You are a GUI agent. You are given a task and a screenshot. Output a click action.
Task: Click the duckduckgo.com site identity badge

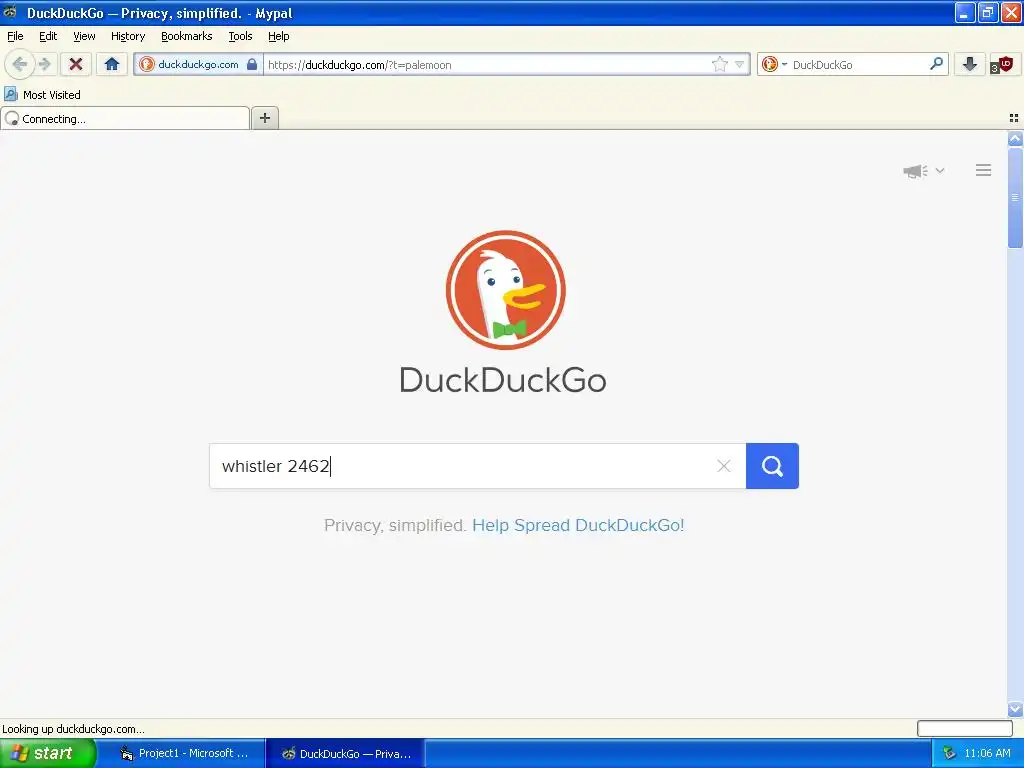(x=199, y=64)
